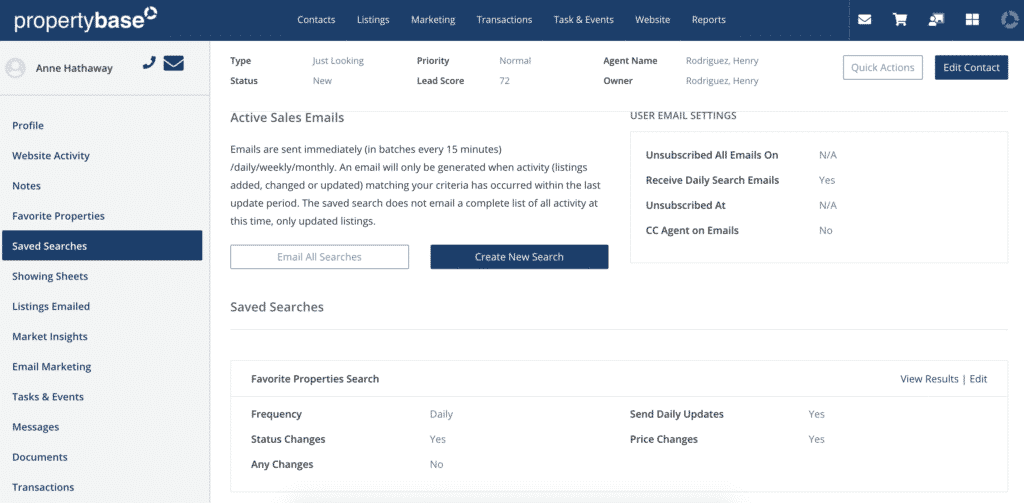This screenshot has height=503, width=1024.
Task: Click the propertybase logo
Action: pyautogui.click(x=86, y=20)
